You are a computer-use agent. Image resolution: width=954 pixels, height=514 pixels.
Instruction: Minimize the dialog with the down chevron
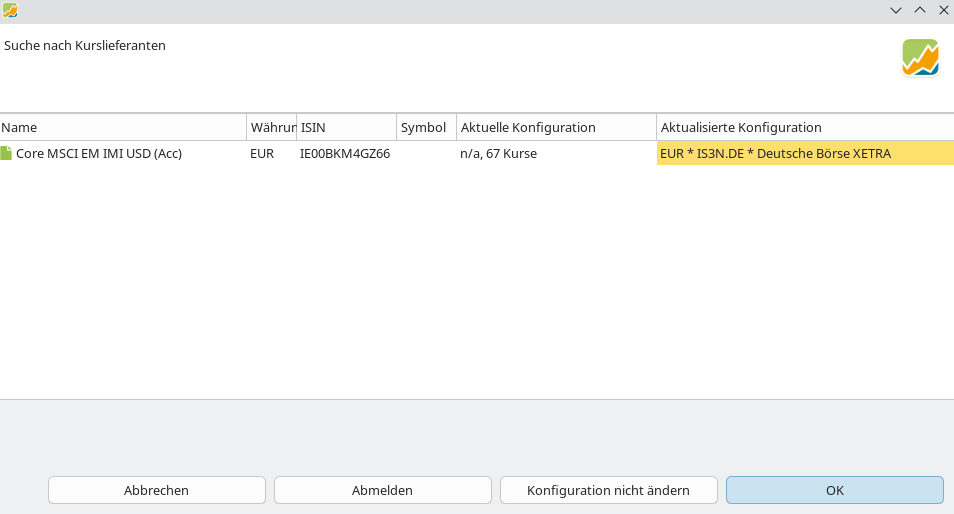[x=896, y=10]
